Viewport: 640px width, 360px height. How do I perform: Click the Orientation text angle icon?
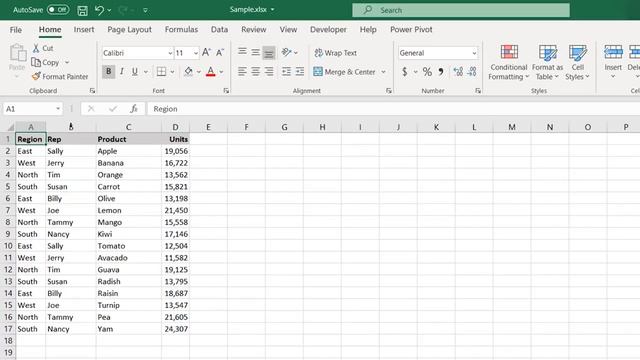click(287, 52)
